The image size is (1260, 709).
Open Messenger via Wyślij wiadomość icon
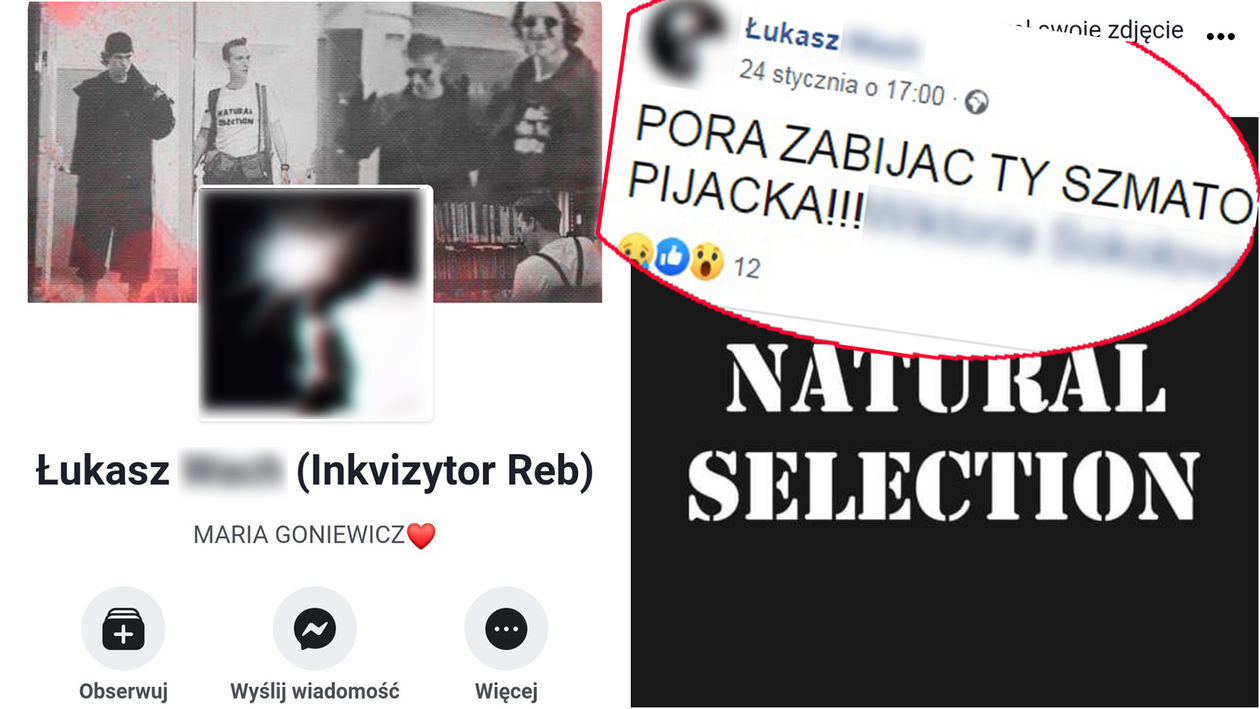point(315,629)
